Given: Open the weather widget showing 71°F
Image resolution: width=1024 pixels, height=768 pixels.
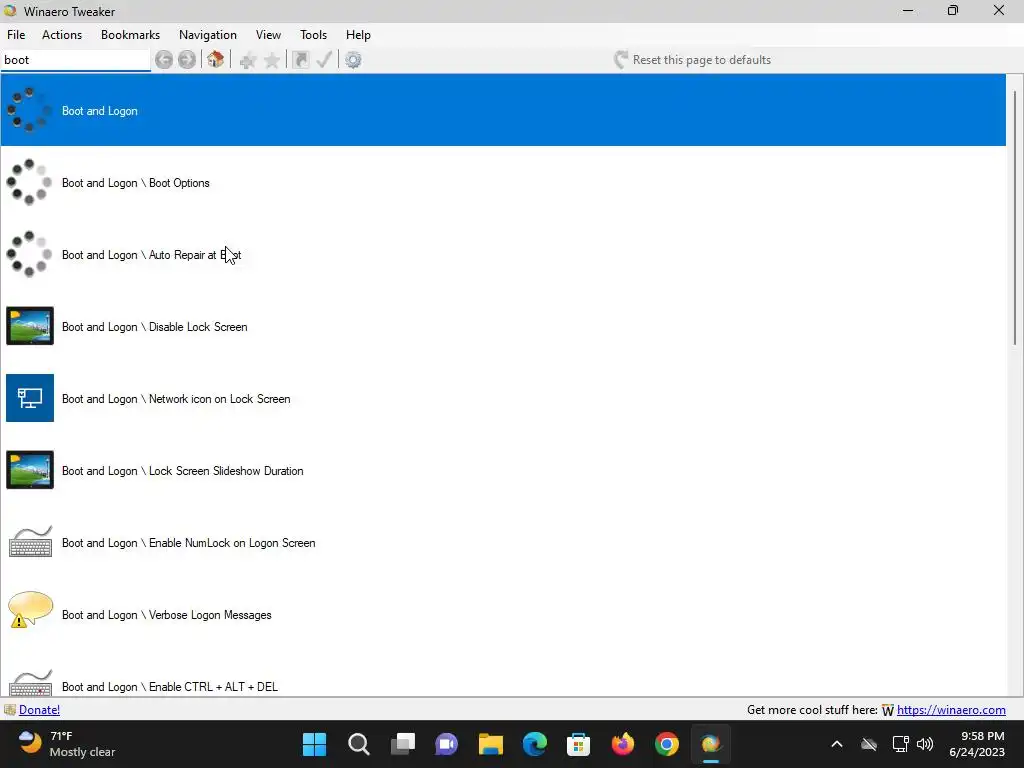Looking at the screenshot, I should 66,744.
